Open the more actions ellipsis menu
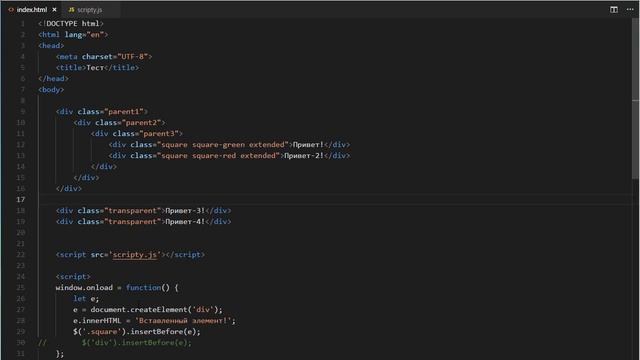This screenshot has height=360, width=640. [630, 9]
